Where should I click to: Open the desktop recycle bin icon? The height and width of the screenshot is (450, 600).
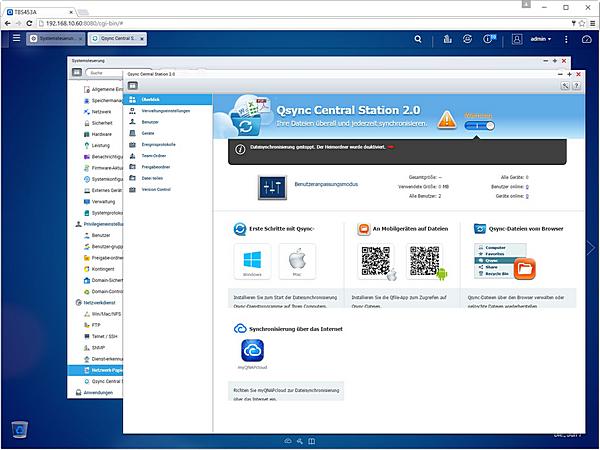[x=20, y=429]
